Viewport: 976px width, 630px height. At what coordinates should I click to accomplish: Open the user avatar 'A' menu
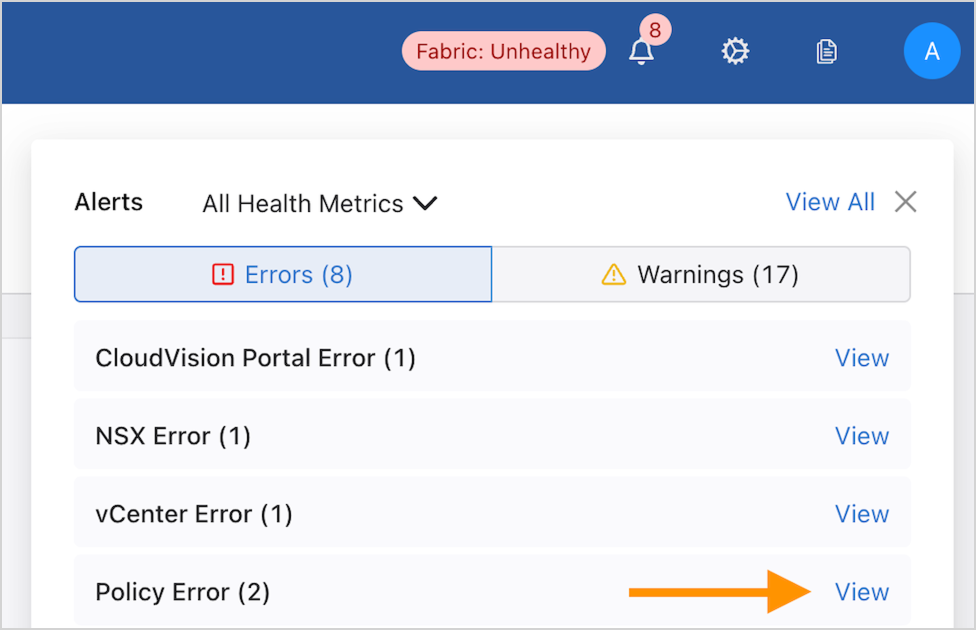tap(931, 51)
